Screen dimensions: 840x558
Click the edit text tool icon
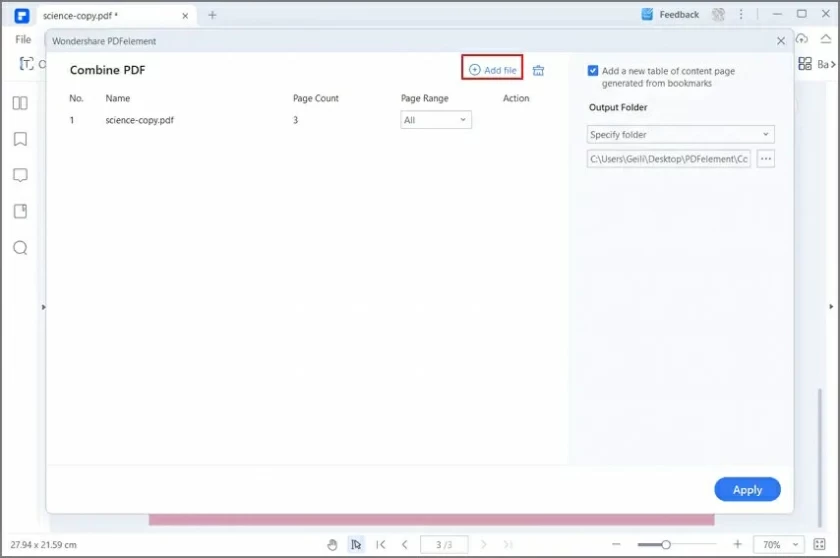click(x=27, y=64)
